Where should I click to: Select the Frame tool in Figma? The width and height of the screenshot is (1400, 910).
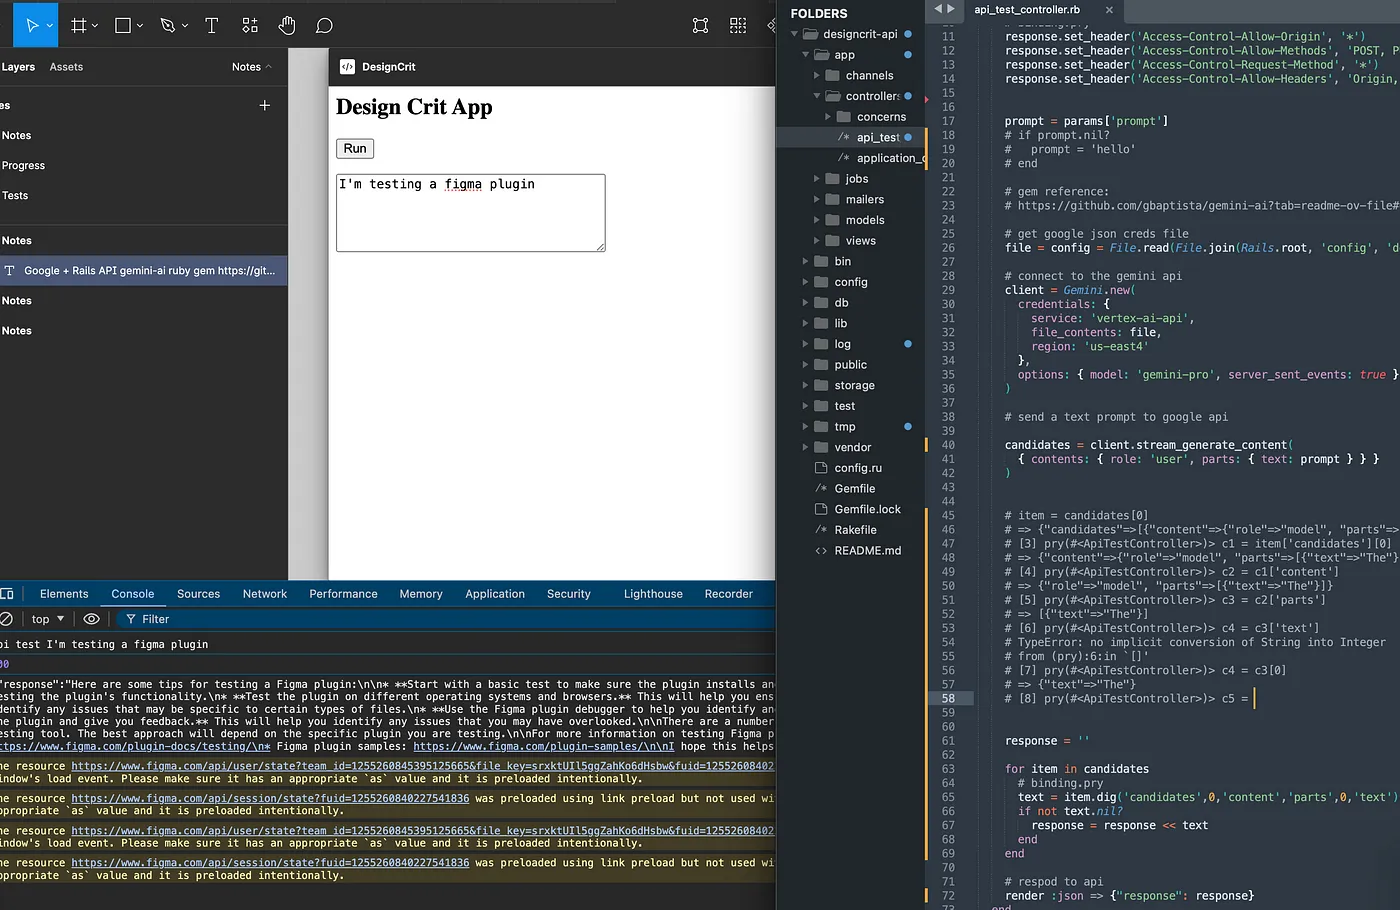pos(78,25)
